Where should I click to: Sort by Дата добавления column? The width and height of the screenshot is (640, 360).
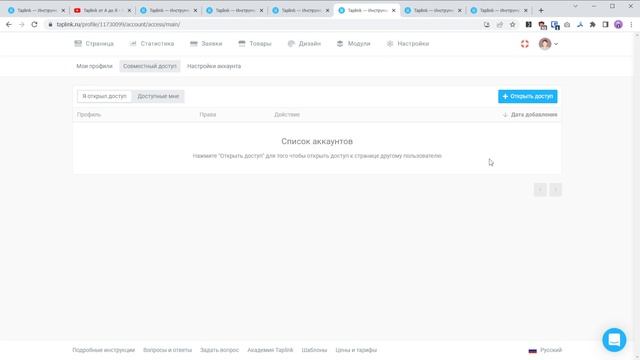coord(530,115)
